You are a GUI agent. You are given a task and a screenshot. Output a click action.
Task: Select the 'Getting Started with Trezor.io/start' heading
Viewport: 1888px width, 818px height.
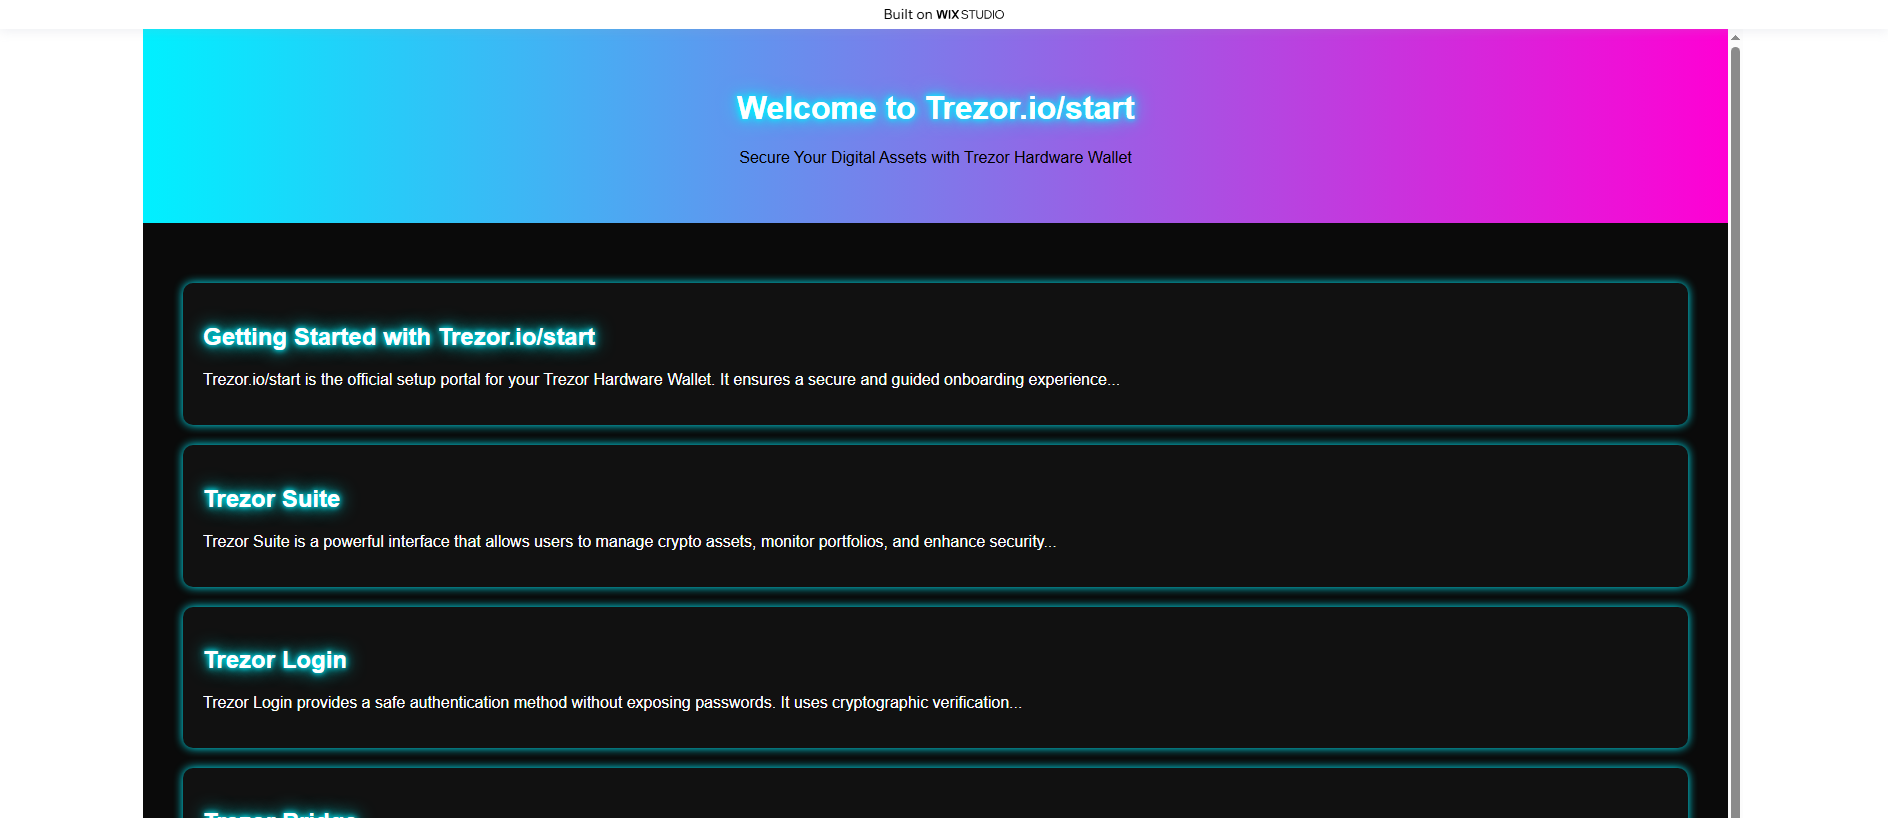[399, 337]
